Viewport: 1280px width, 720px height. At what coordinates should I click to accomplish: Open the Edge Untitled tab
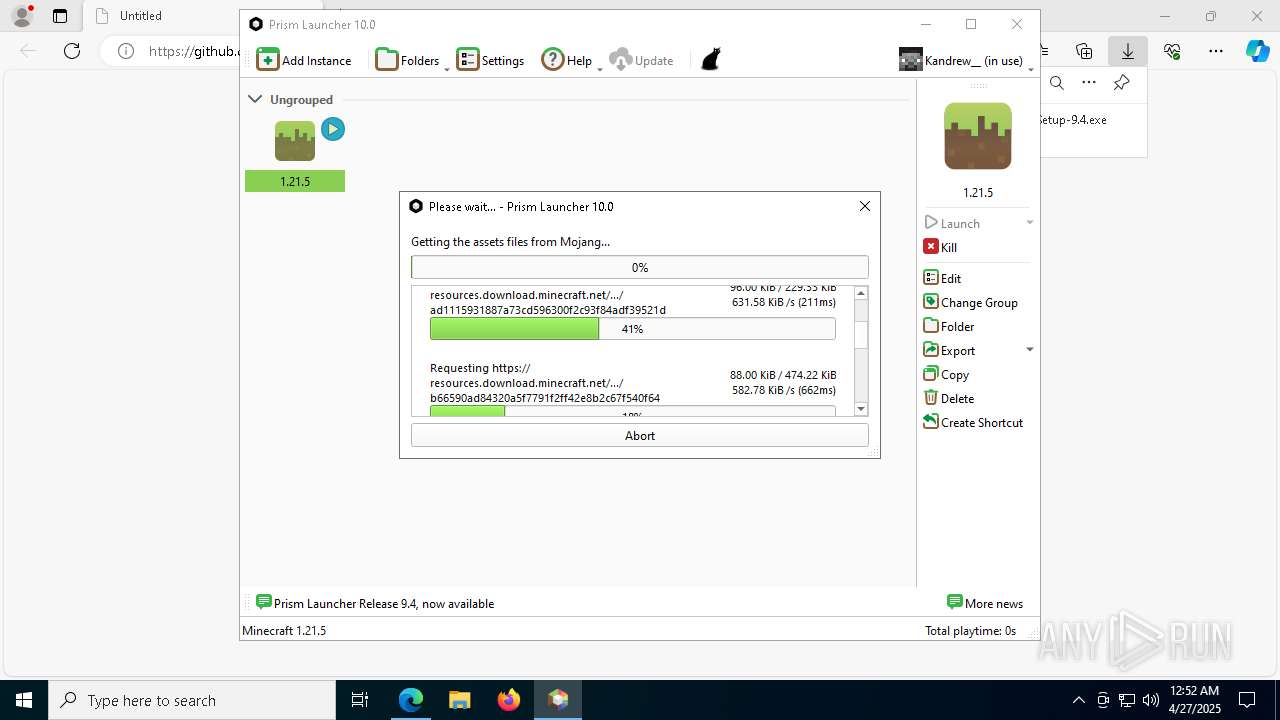pos(160,16)
